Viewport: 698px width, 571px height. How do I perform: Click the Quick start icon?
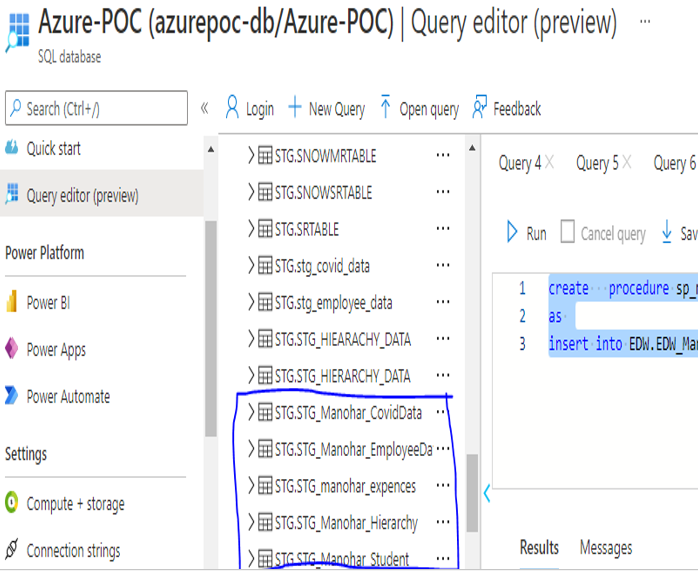(12, 147)
